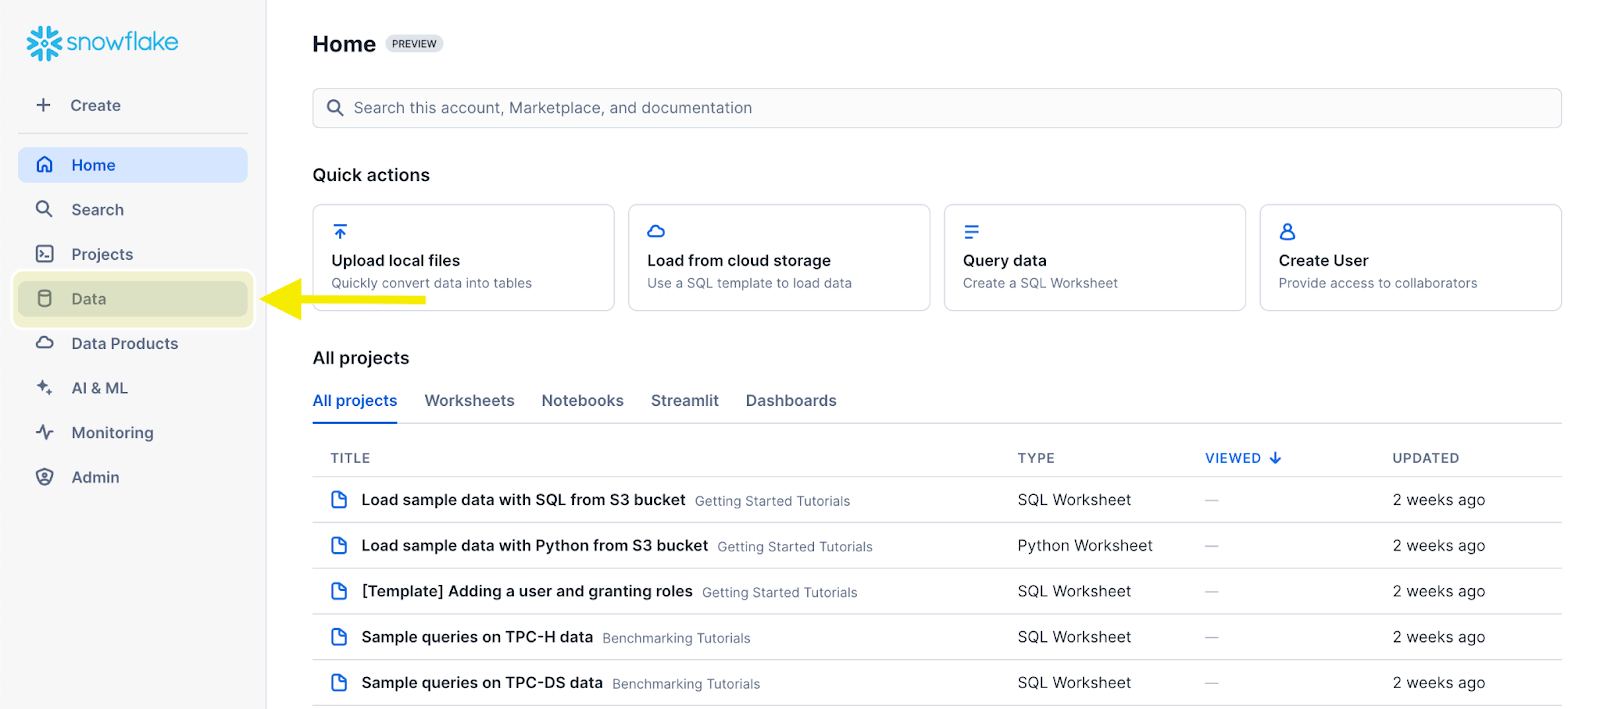Image resolution: width=1600 pixels, height=709 pixels.
Task: Click the lines icon on Query data card
Action: point(971,232)
